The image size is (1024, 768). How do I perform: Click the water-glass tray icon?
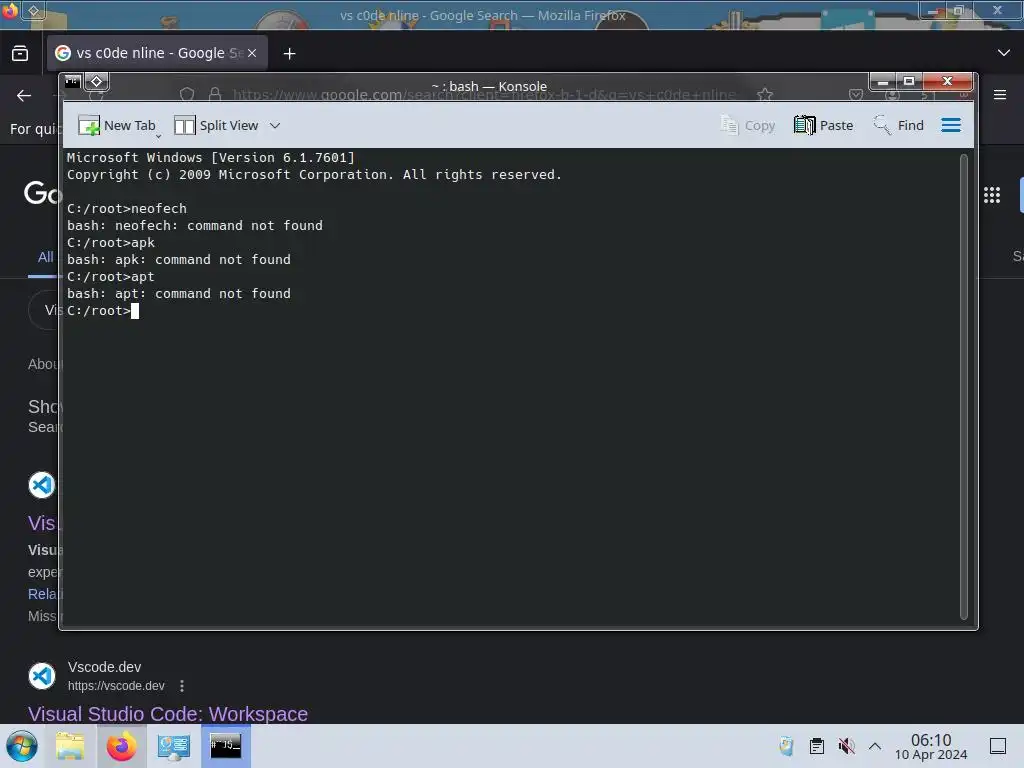pyautogui.click(x=786, y=746)
